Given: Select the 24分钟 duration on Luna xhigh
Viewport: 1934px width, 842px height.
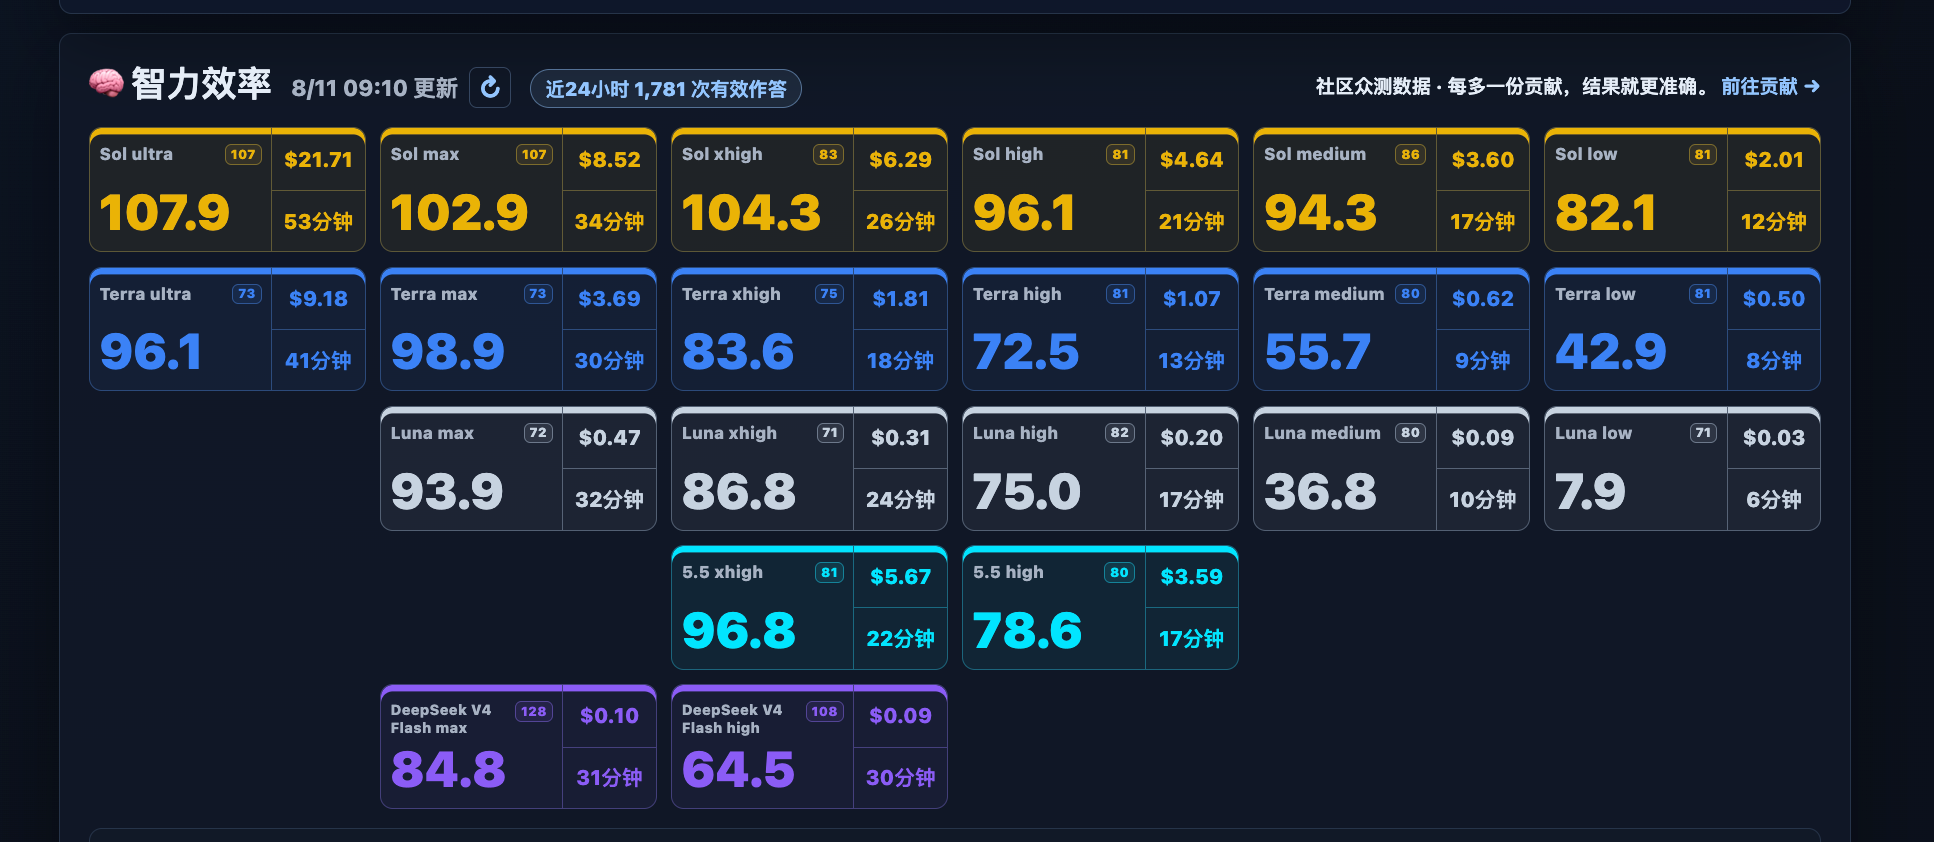Looking at the screenshot, I should click(900, 500).
